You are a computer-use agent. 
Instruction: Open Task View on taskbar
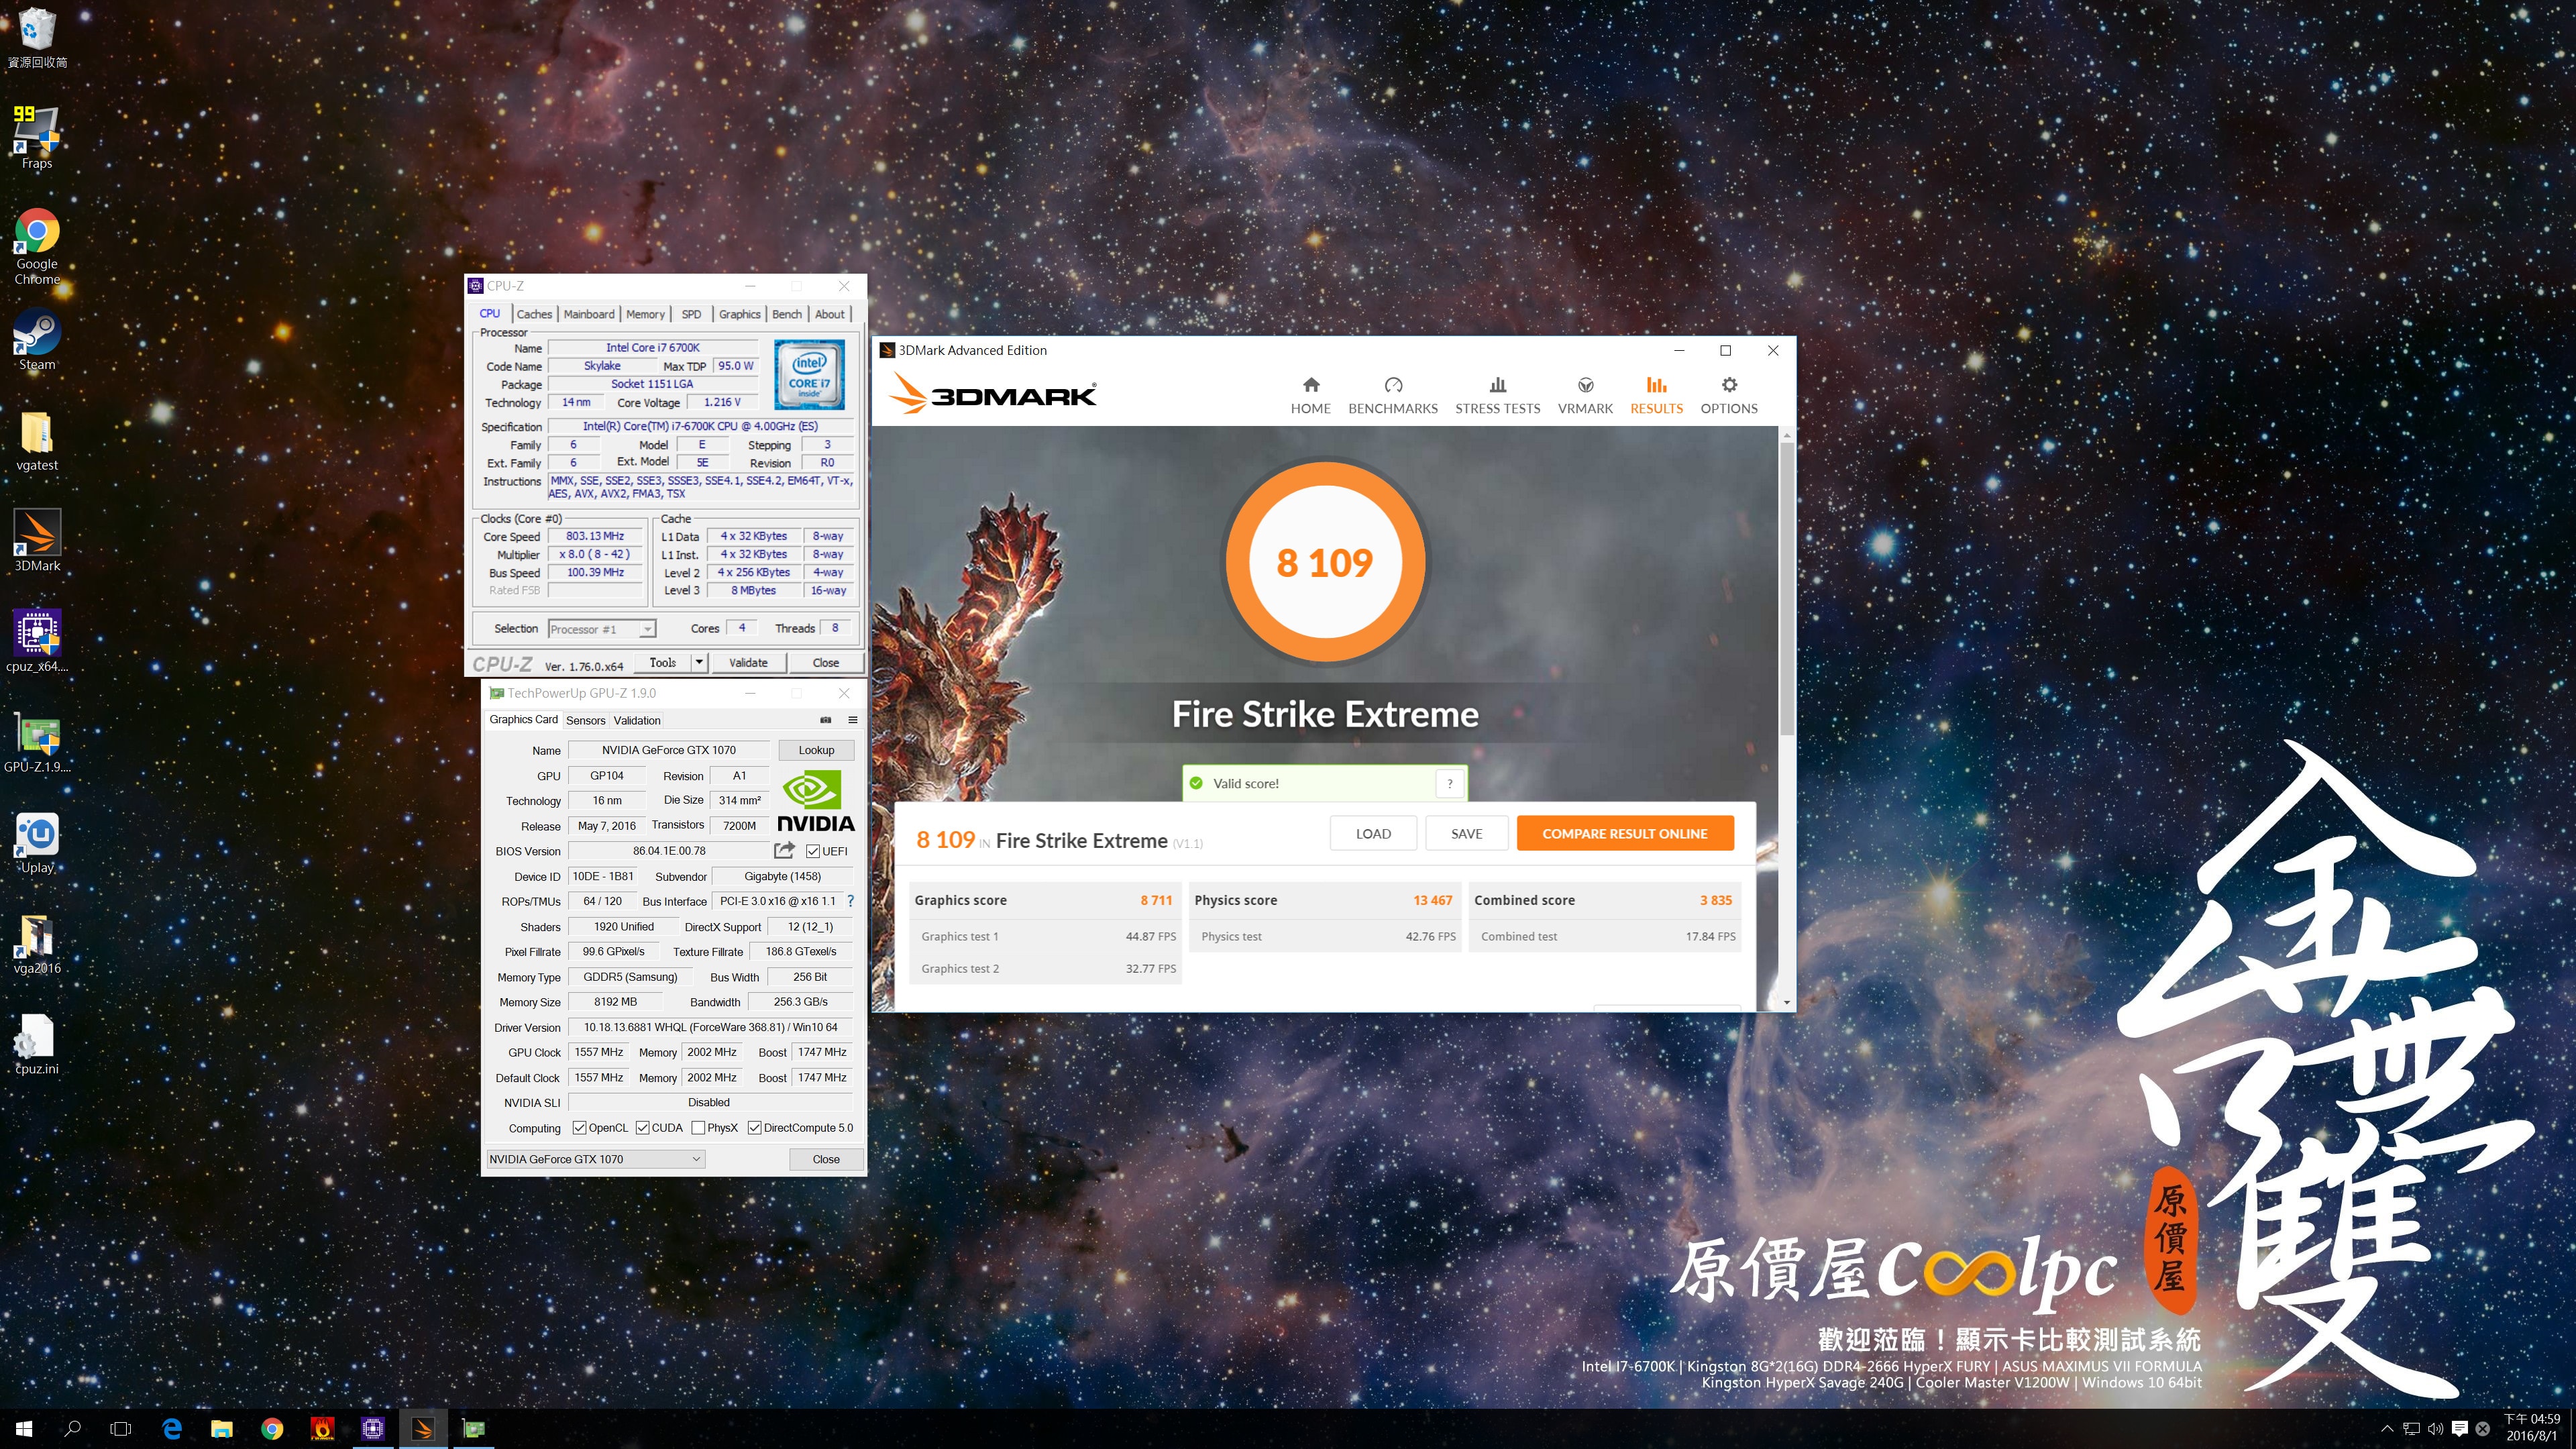(x=121, y=1429)
